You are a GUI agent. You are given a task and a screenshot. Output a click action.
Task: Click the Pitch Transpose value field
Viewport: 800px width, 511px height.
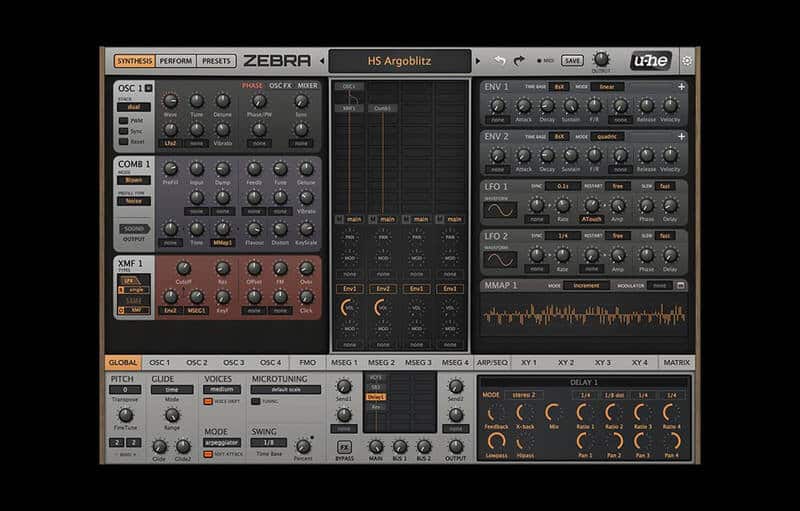click(x=125, y=390)
